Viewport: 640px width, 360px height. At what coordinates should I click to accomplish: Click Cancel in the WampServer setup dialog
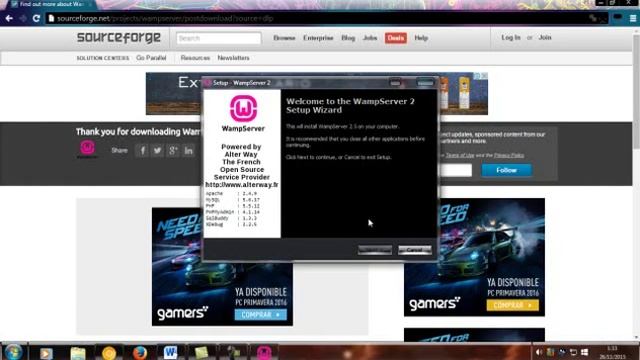(x=415, y=250)
